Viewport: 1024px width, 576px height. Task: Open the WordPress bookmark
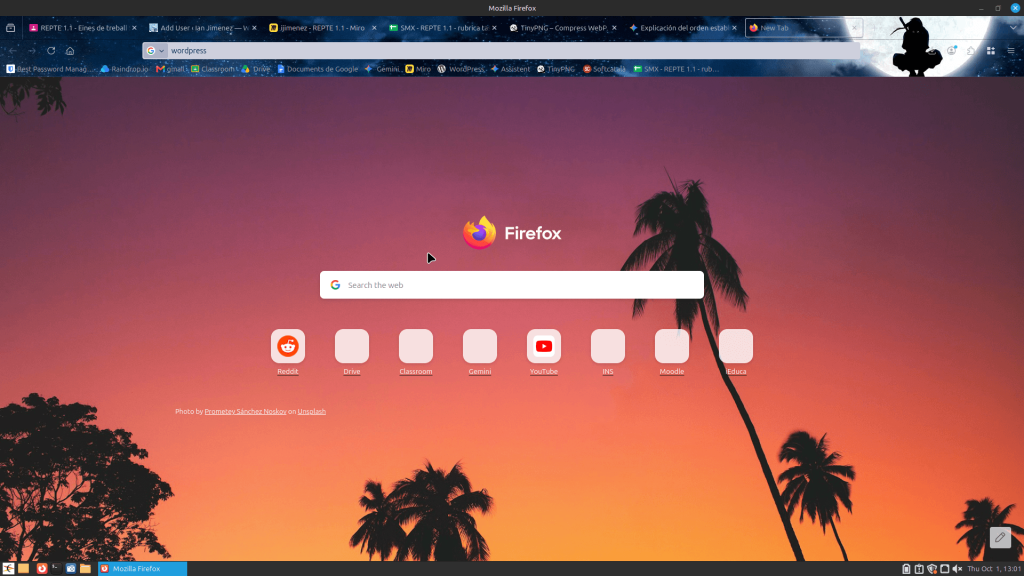coord(460,69)
